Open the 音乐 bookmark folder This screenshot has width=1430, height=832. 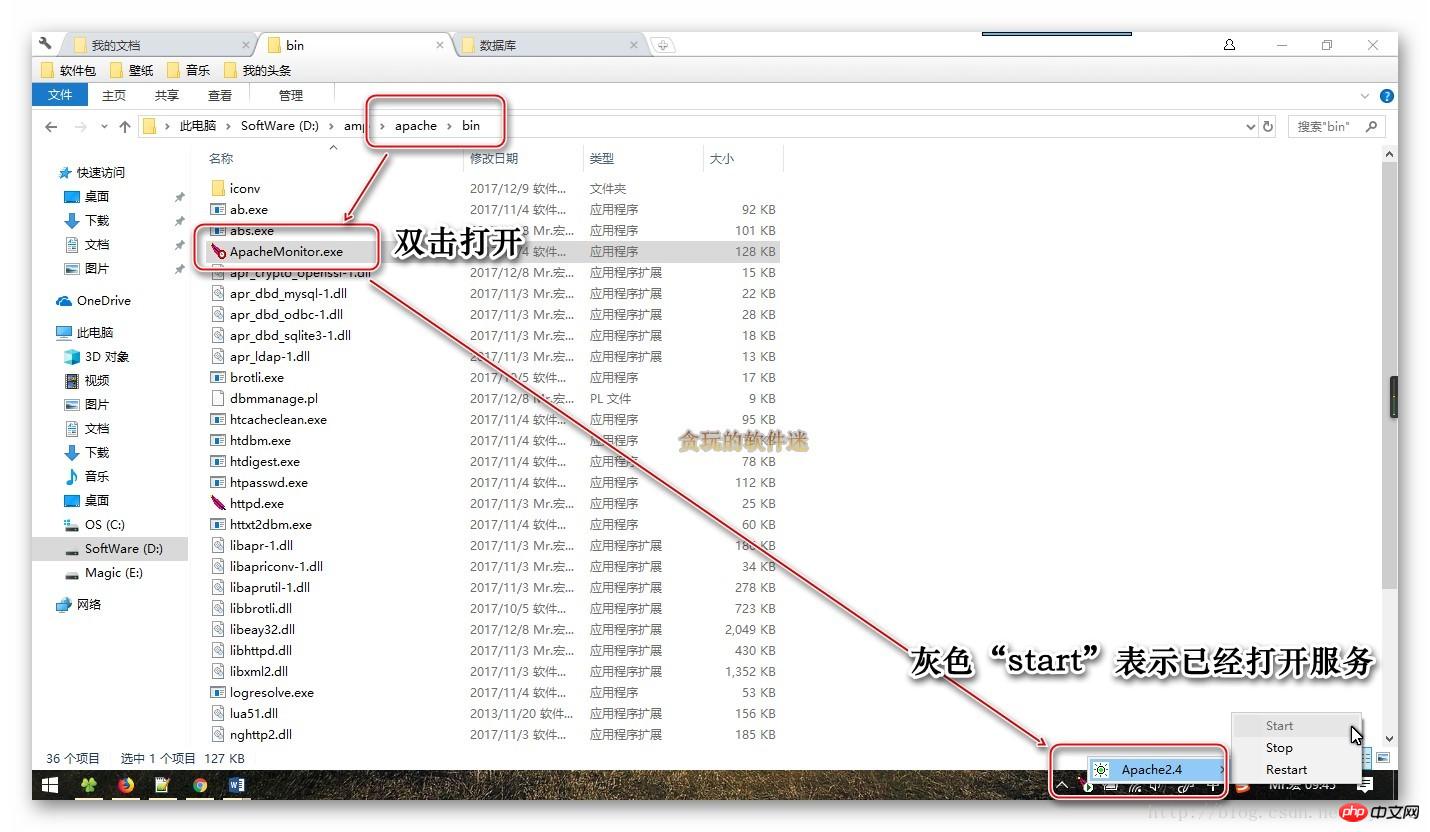pyautogui.click(x=189, y=70)
